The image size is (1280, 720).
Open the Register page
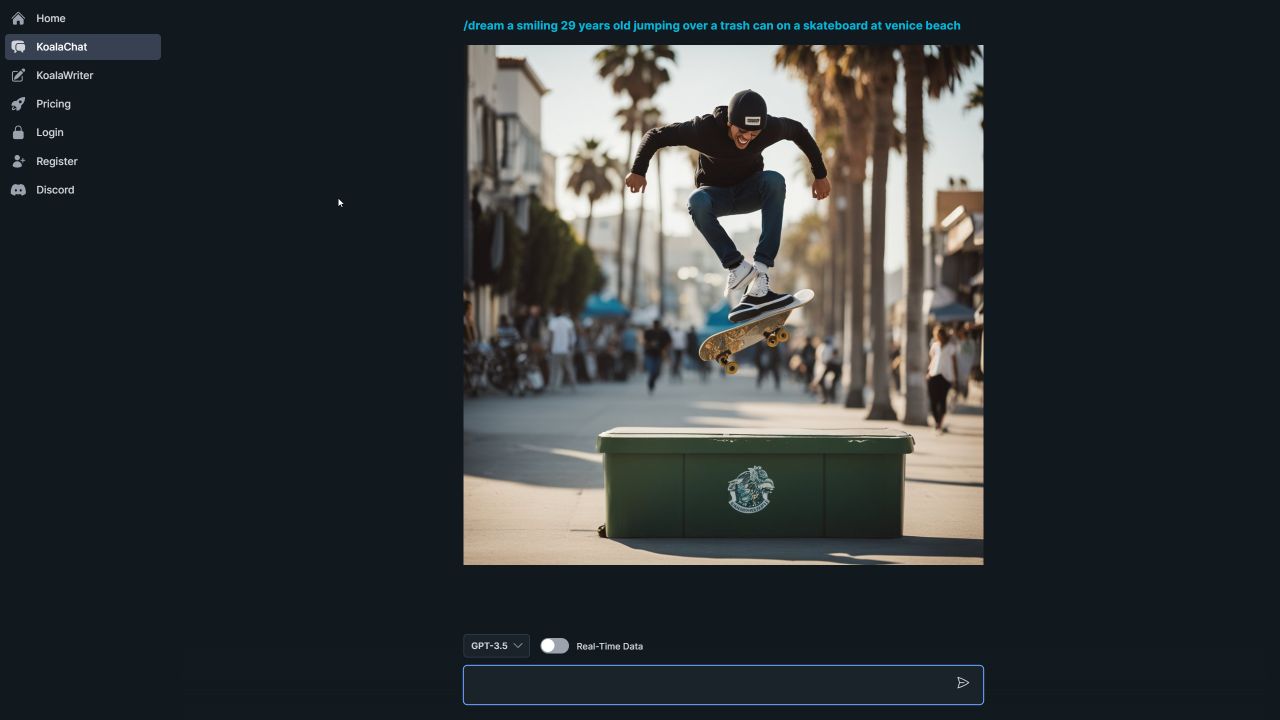coord(83,161)
